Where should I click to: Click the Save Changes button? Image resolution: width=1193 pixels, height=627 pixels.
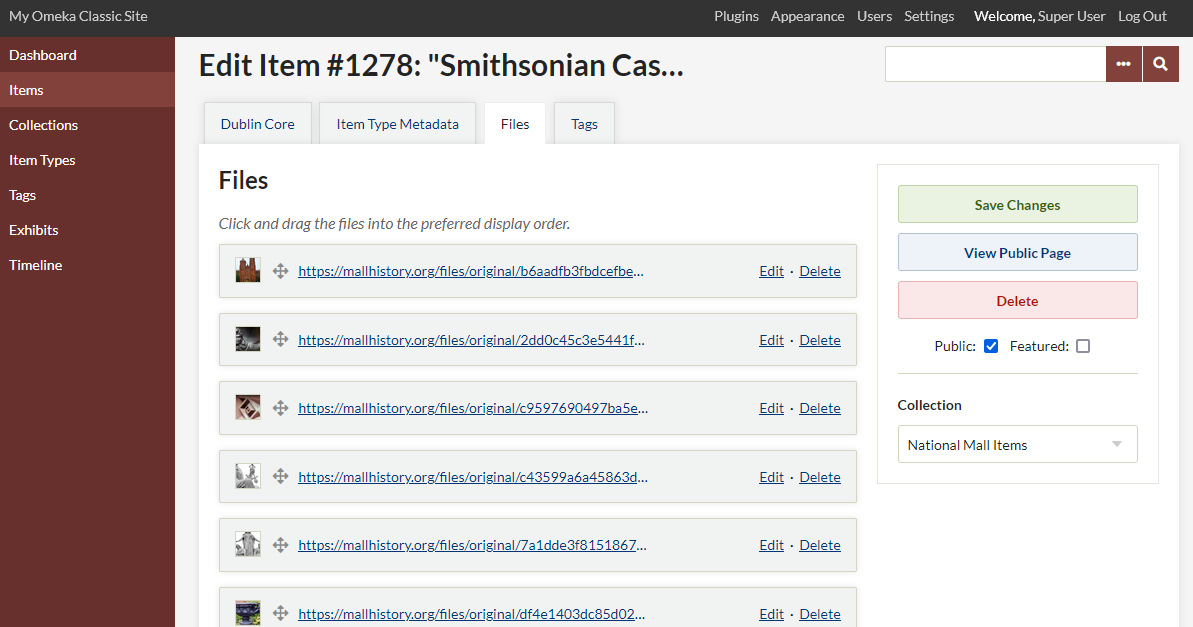(1017, 204)
